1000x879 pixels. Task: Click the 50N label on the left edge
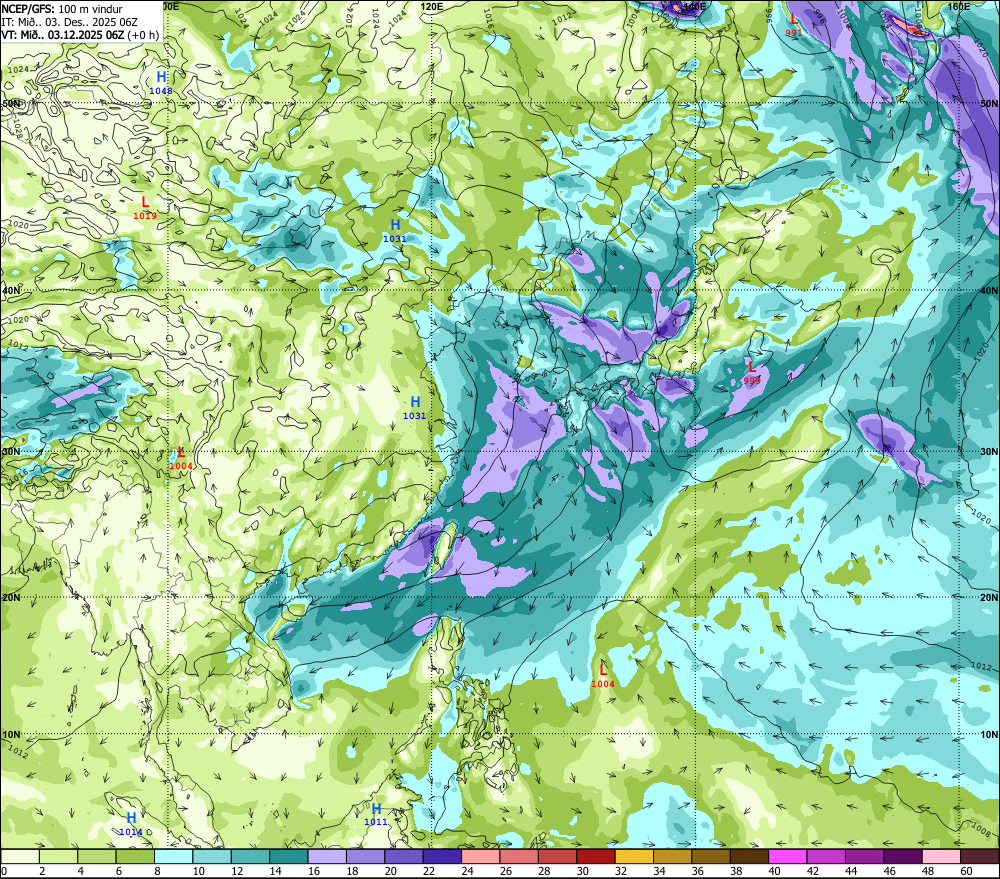point(11,103)
